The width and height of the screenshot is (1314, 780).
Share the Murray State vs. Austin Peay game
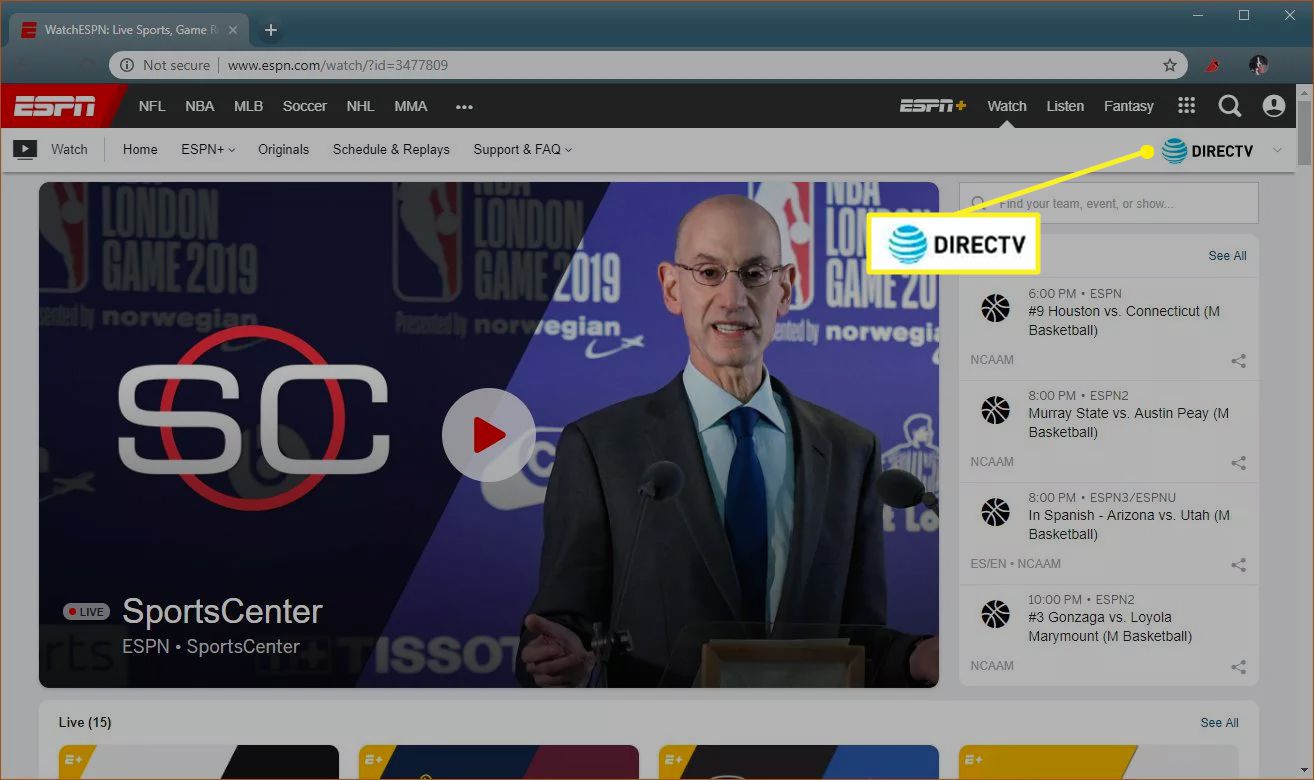1238,463
